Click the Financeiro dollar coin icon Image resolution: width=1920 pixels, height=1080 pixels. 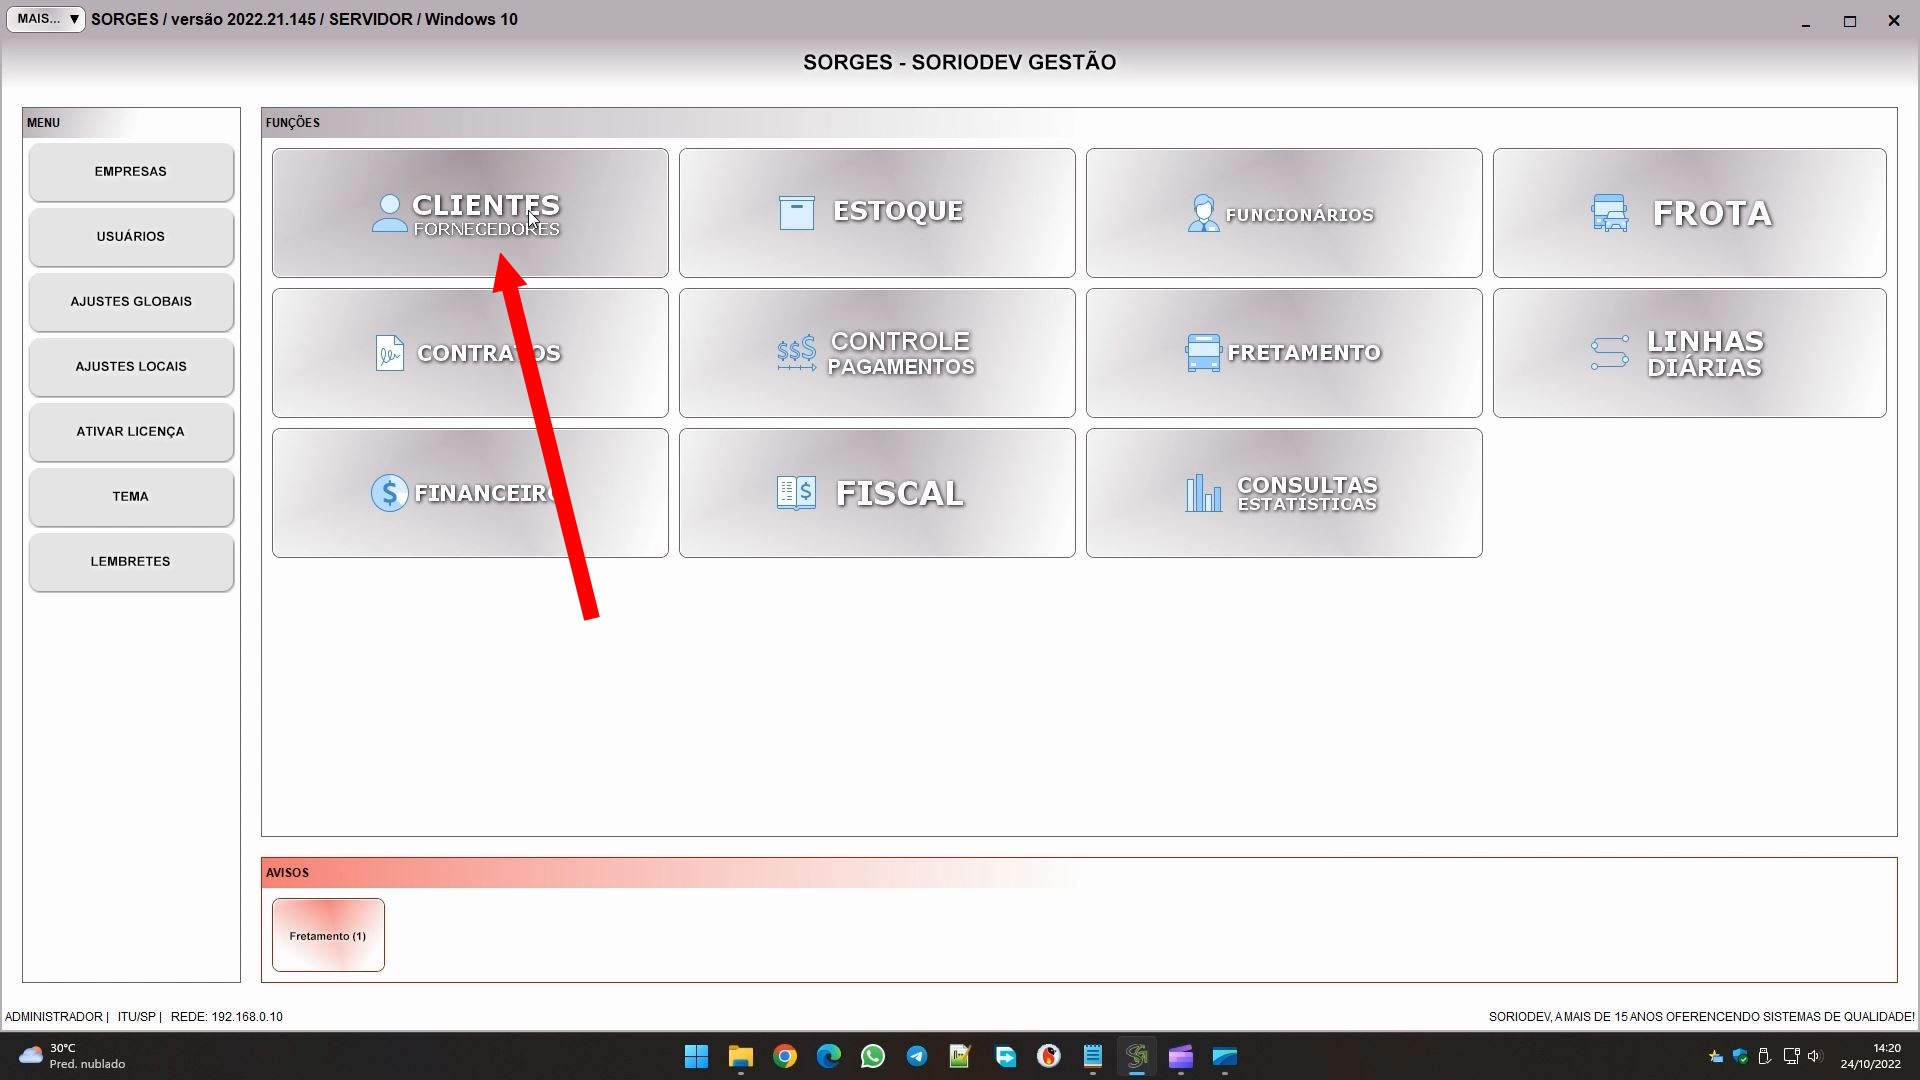point(389,493)
